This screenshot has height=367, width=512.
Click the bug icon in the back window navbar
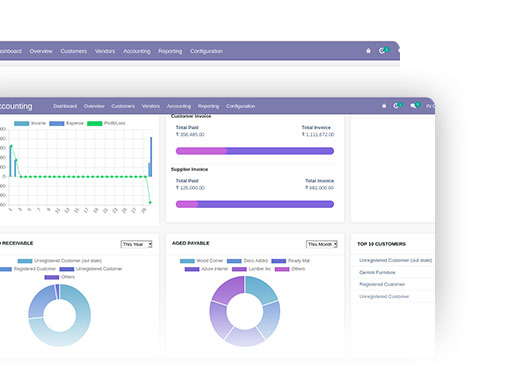click(368, 51)
